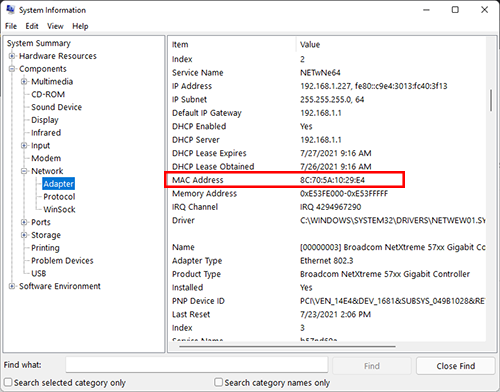Select the Installed row label
This screenshot has height=392, width=500.
[x=187, y=287]
